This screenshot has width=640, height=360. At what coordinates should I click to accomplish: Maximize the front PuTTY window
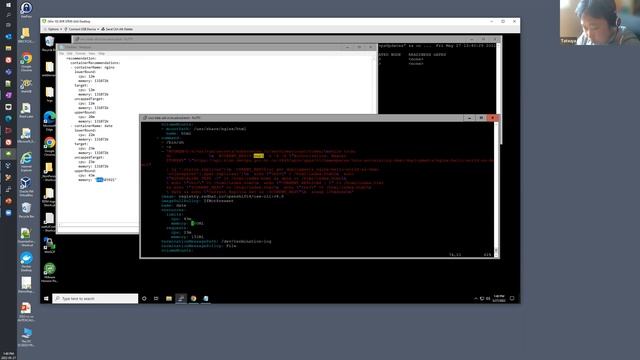[481, 118]
